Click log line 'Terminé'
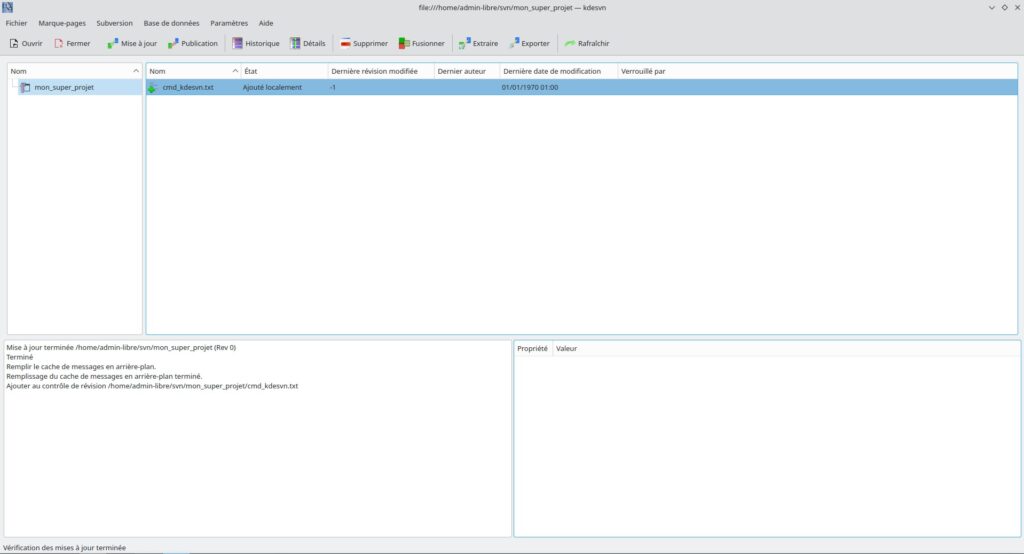Screen dimensions: 1024x554 (x=20, y=357)
